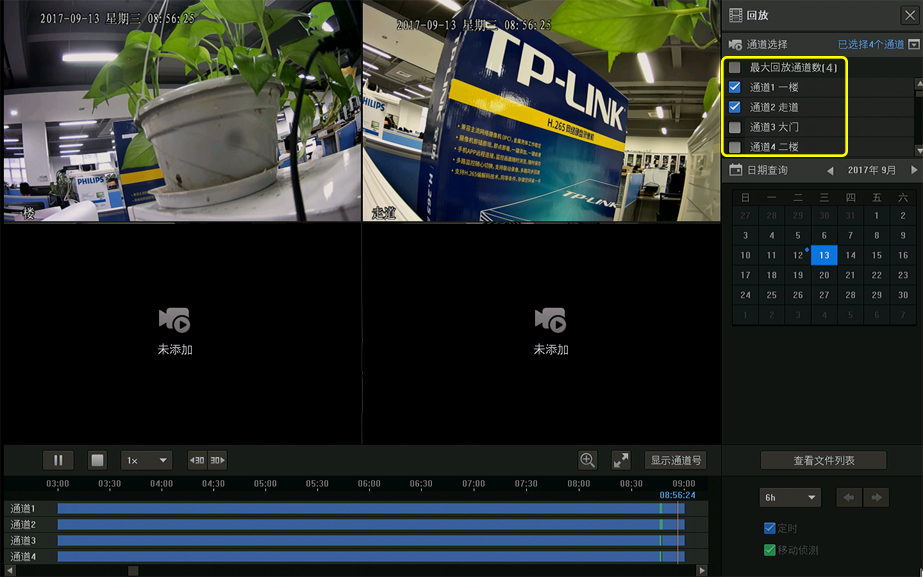
Task: Stop the video playback
Action: click(x=97, y=460)
